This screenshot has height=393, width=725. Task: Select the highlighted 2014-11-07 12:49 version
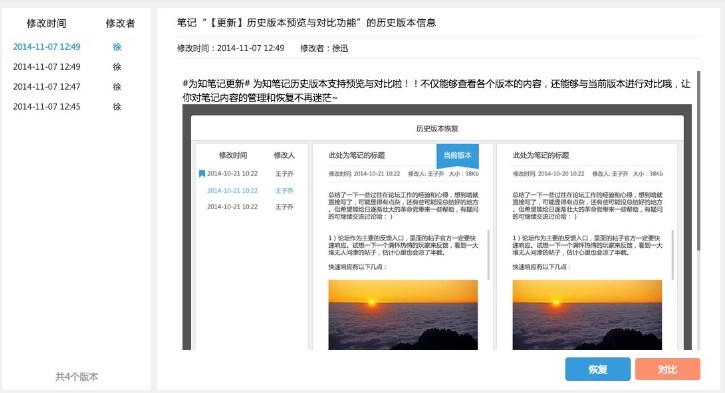(47, 47)
